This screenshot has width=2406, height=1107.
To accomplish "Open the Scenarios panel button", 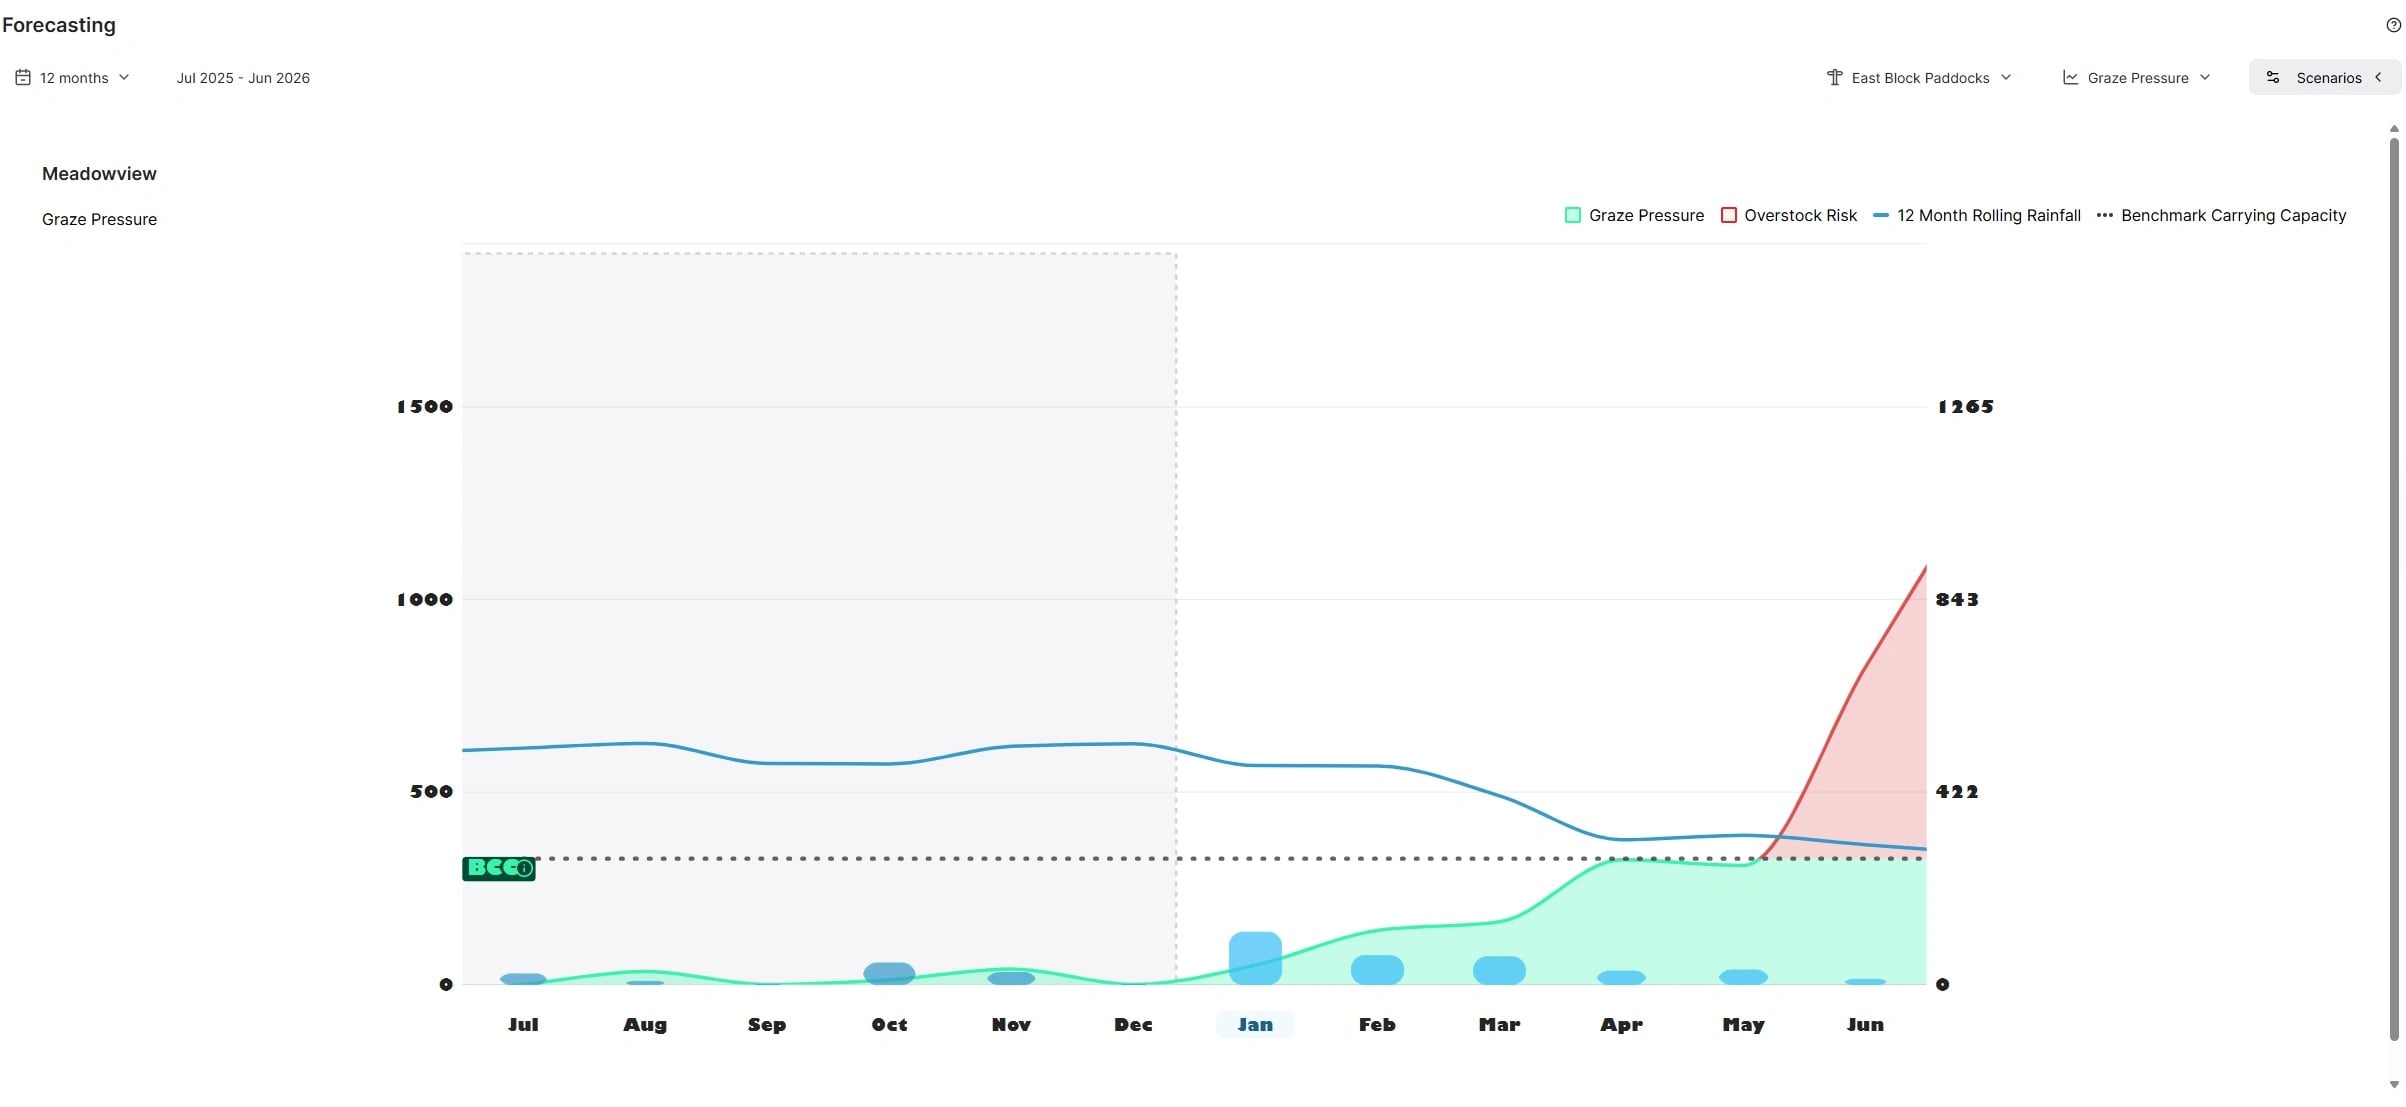I will tap(2326, 77).
